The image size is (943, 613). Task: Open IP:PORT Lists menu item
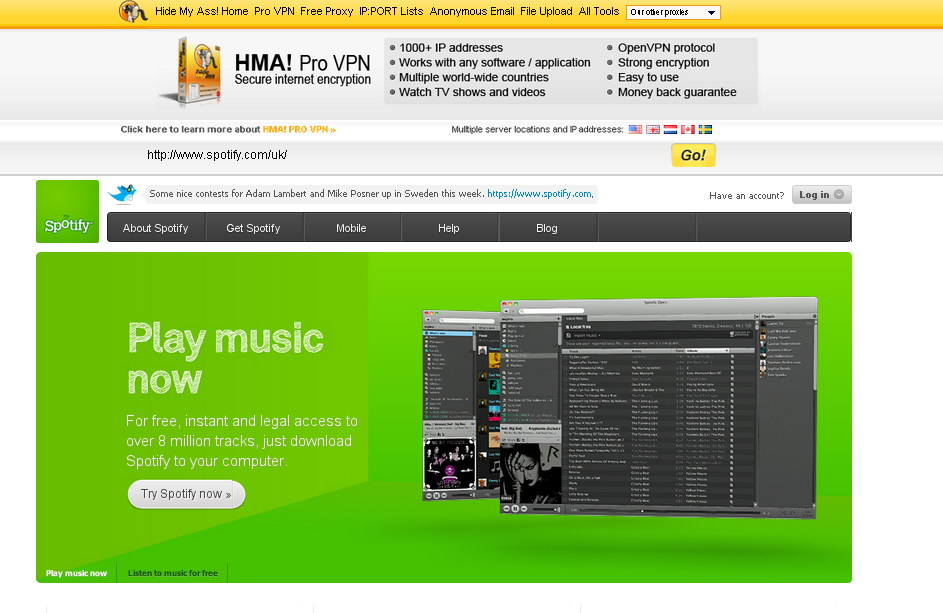391,11
